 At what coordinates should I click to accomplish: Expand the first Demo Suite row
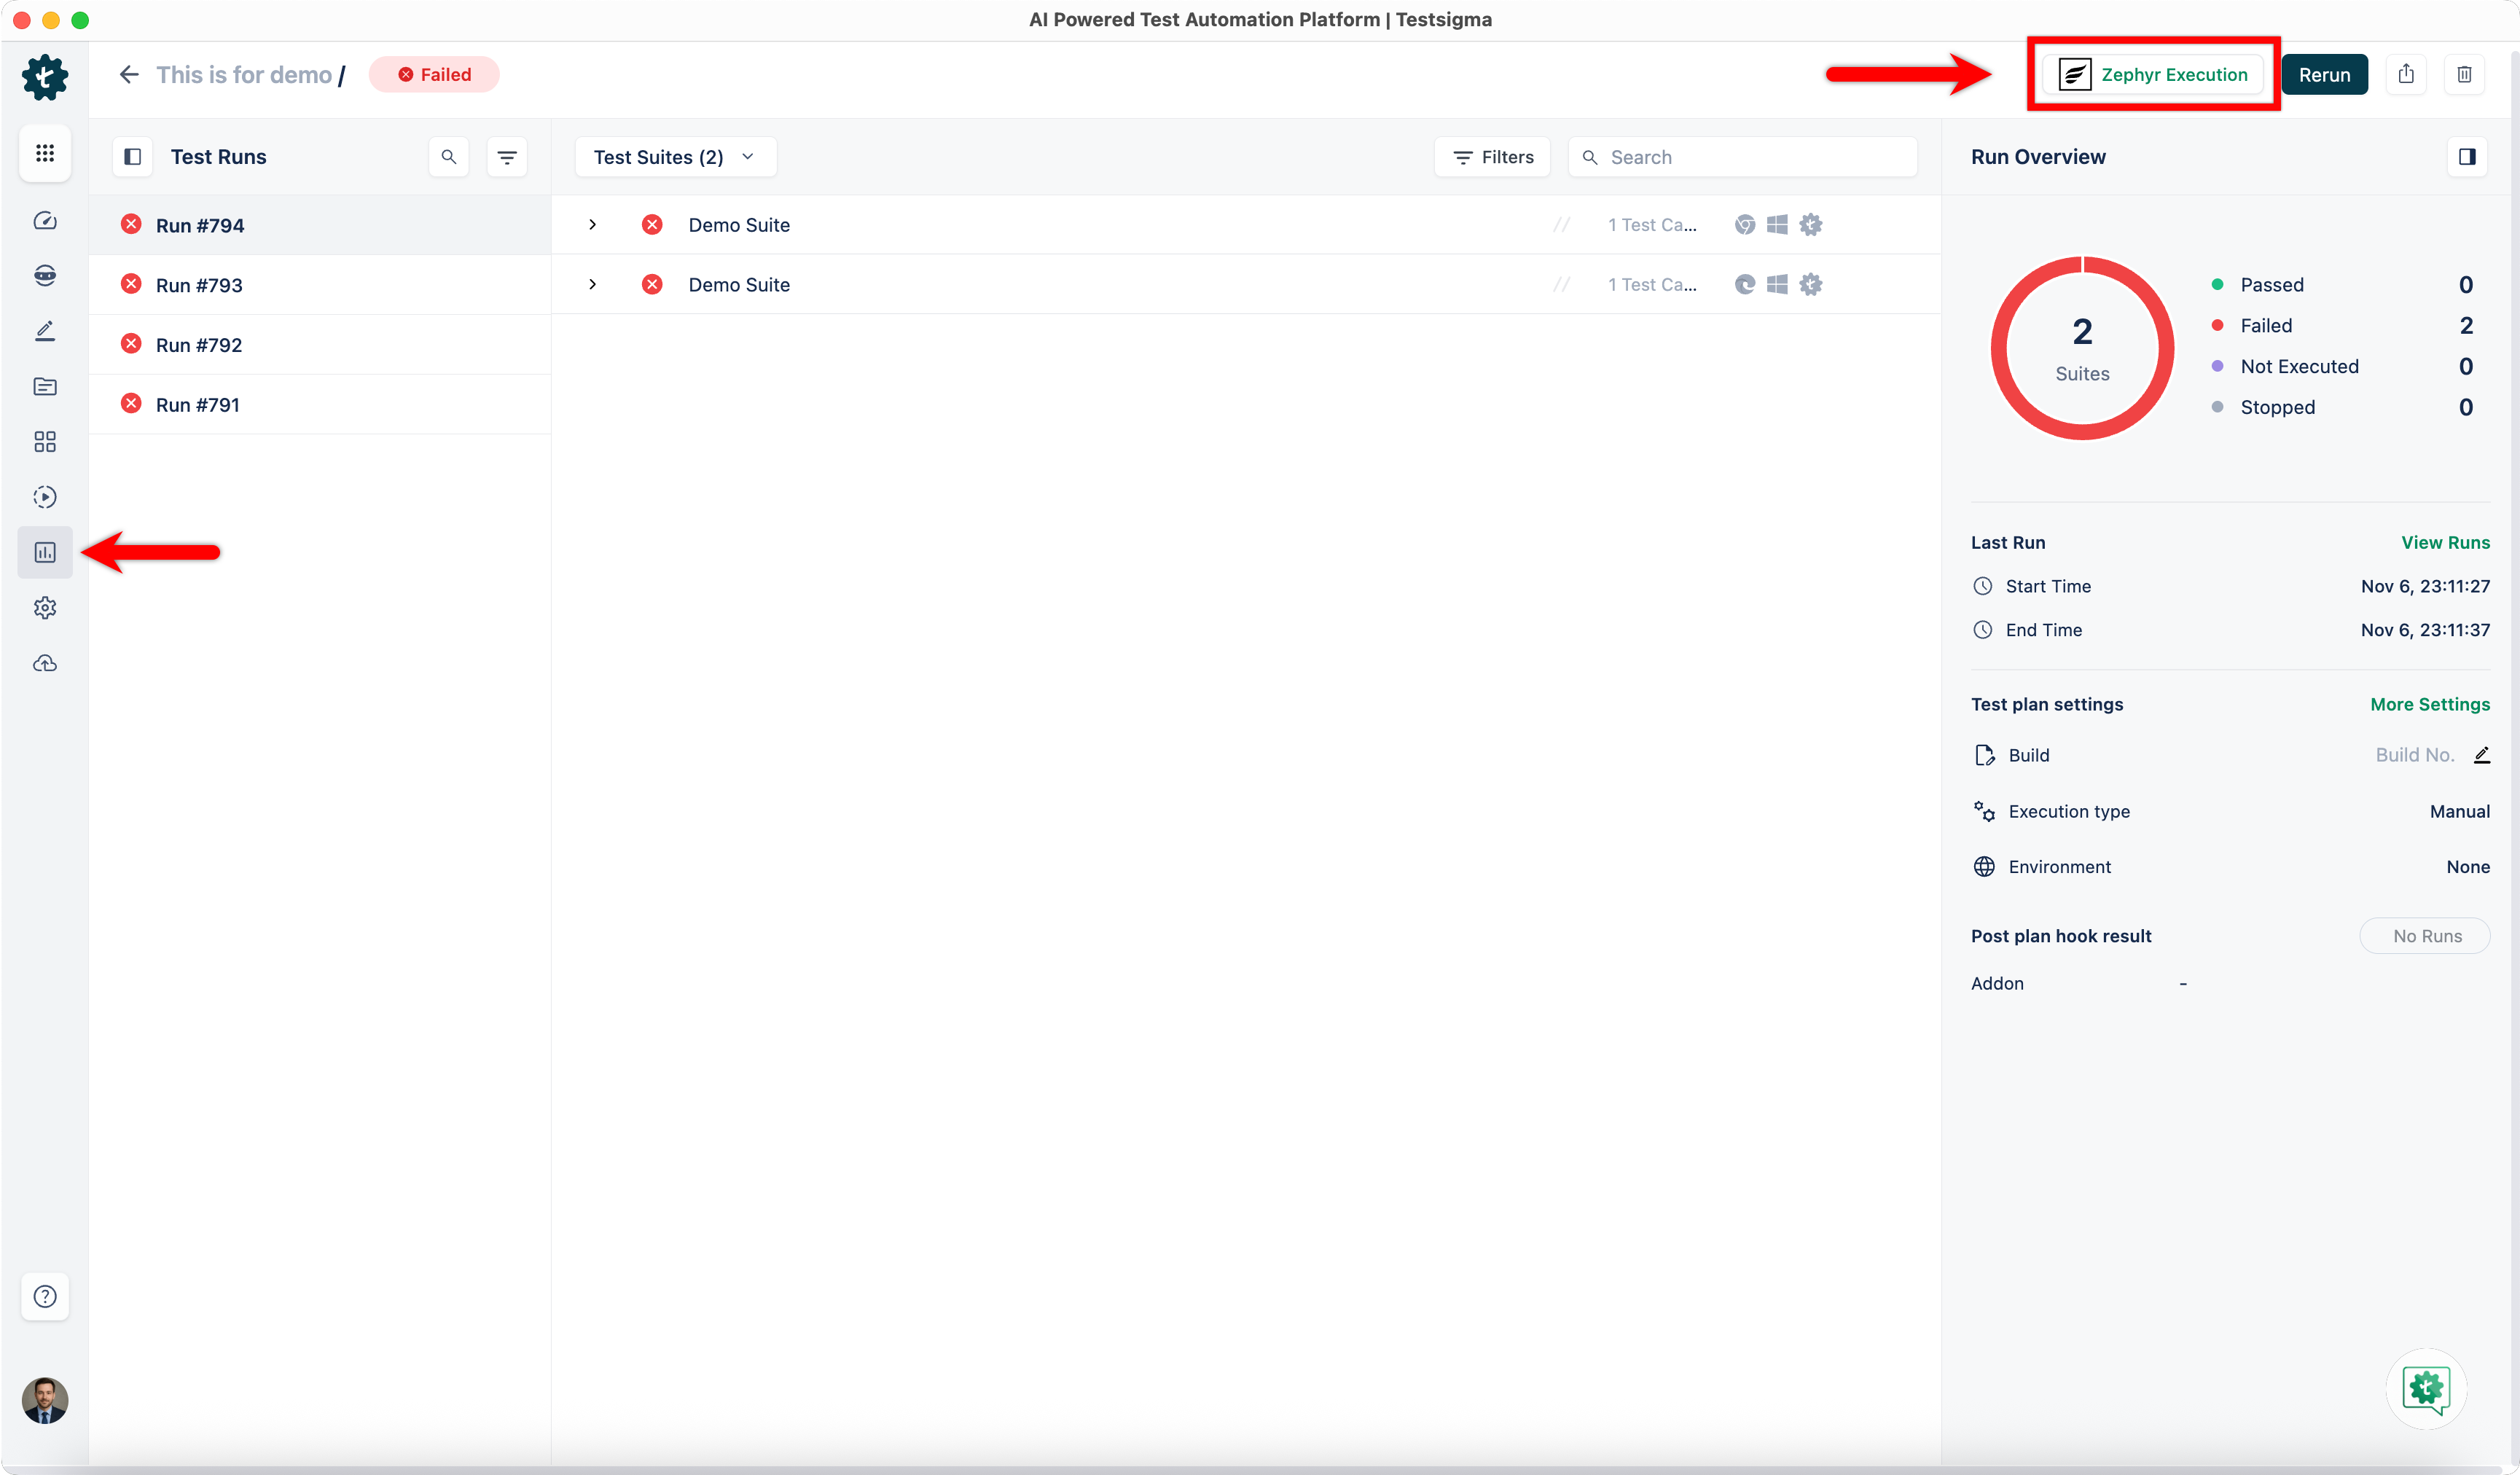click(592, 225)
